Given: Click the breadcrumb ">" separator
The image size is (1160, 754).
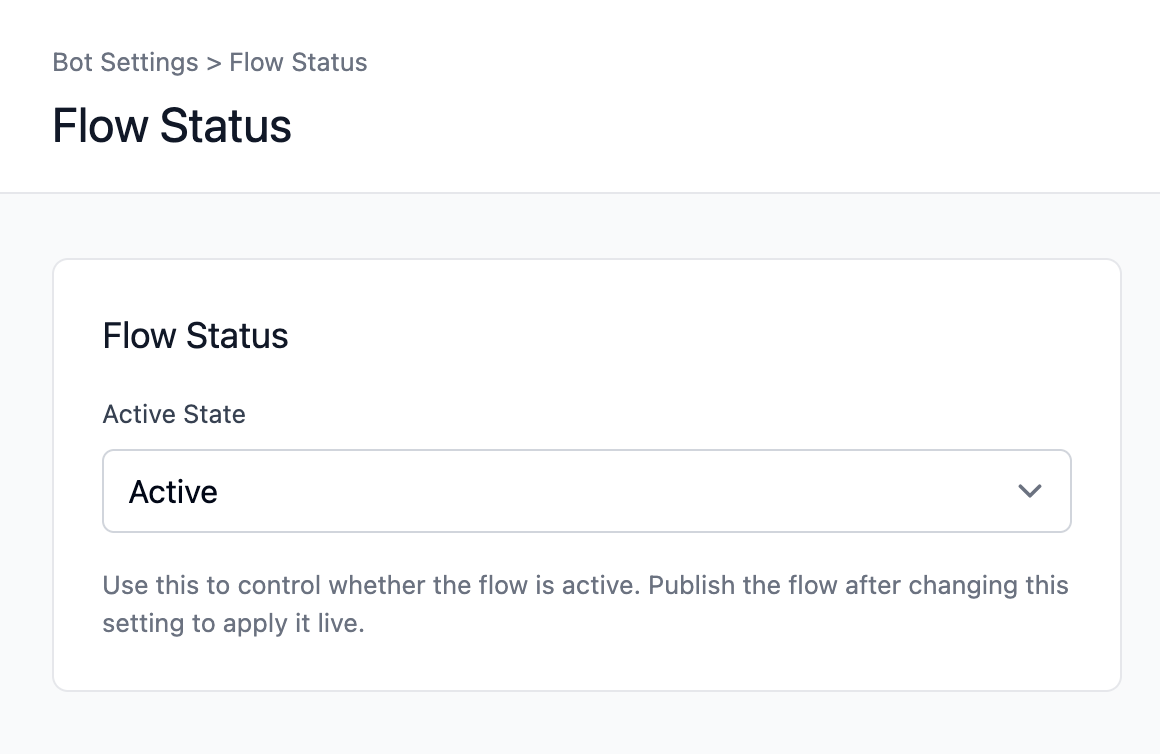Looking at the screenshot, I should pos(213,63).
